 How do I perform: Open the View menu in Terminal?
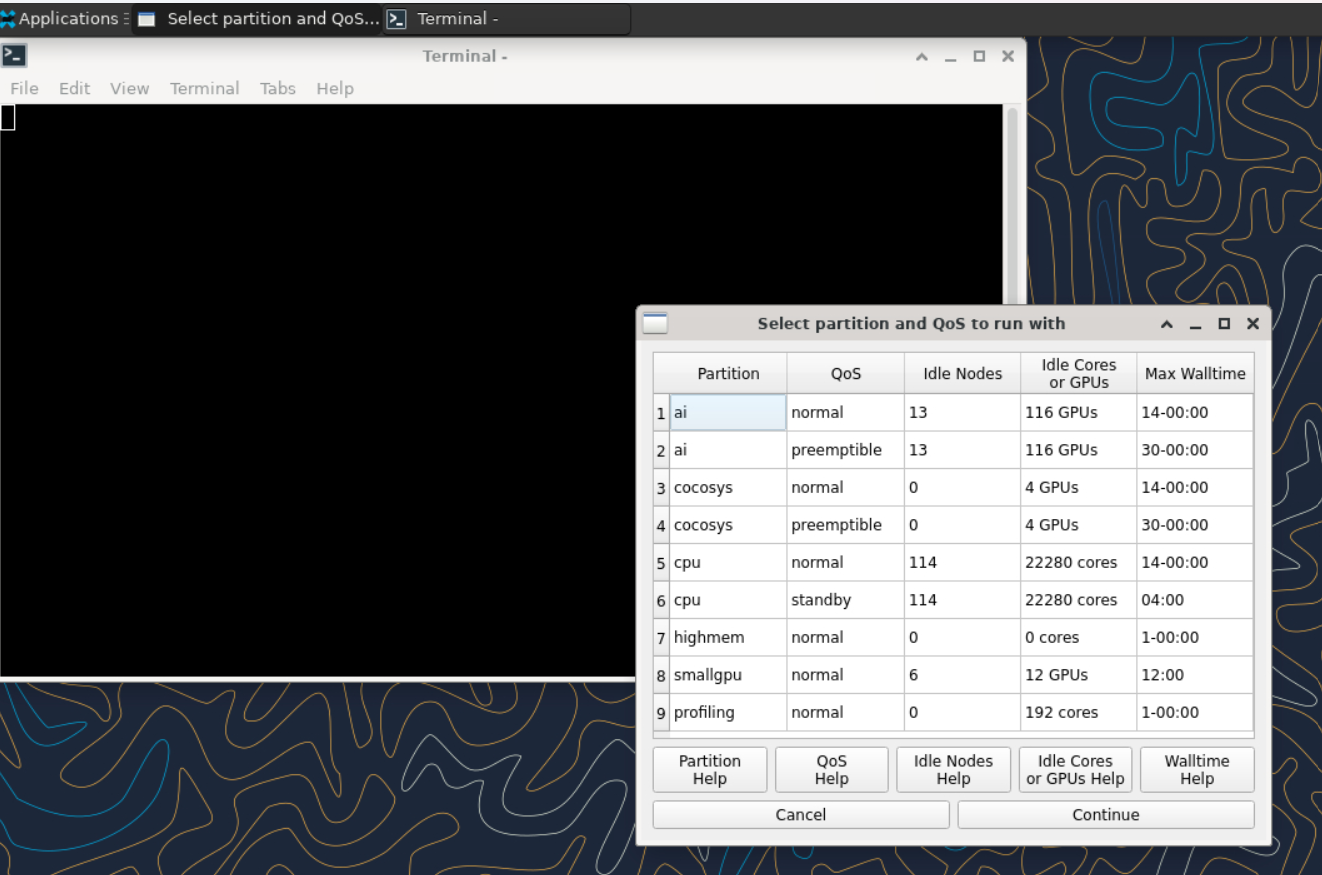click(x=129, y=88)
